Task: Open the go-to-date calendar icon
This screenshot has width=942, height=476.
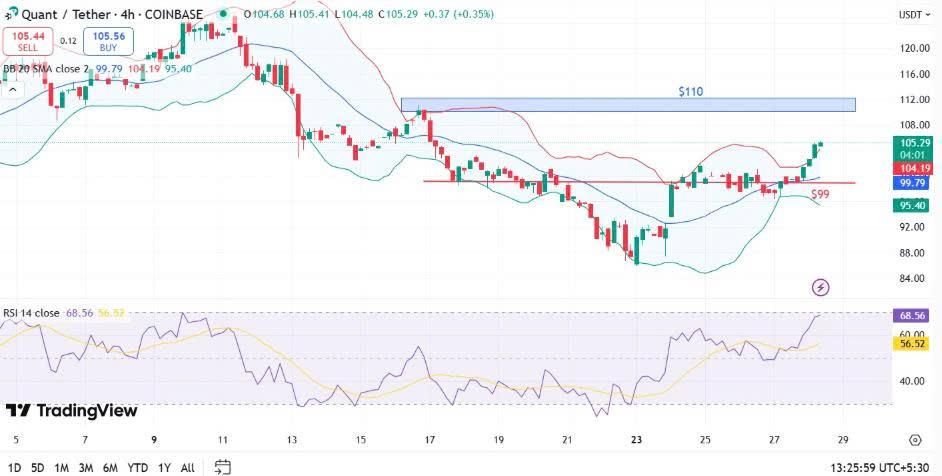Action: coord(223,467)
